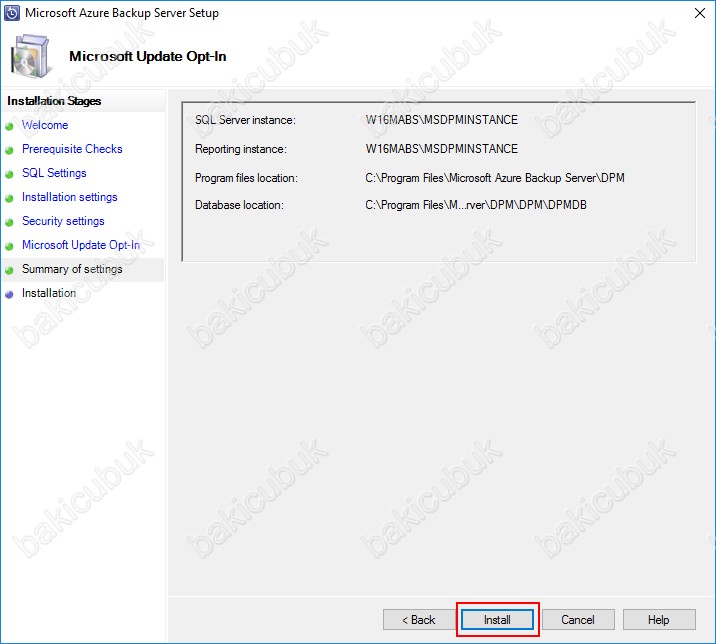Go to SQL Settings stage

(x=54, y=173)
